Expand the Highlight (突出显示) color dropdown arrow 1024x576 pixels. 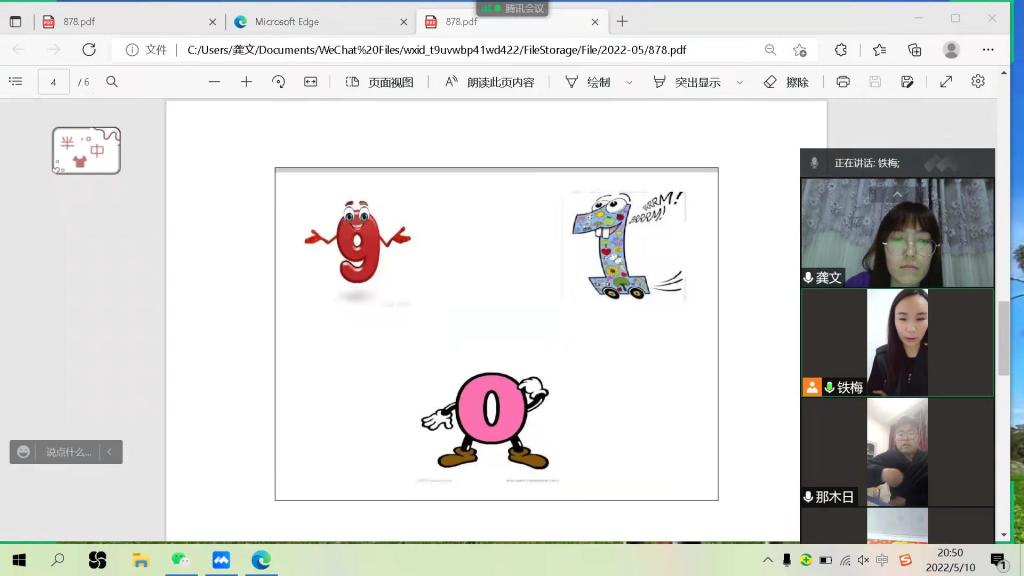[740, 82]
